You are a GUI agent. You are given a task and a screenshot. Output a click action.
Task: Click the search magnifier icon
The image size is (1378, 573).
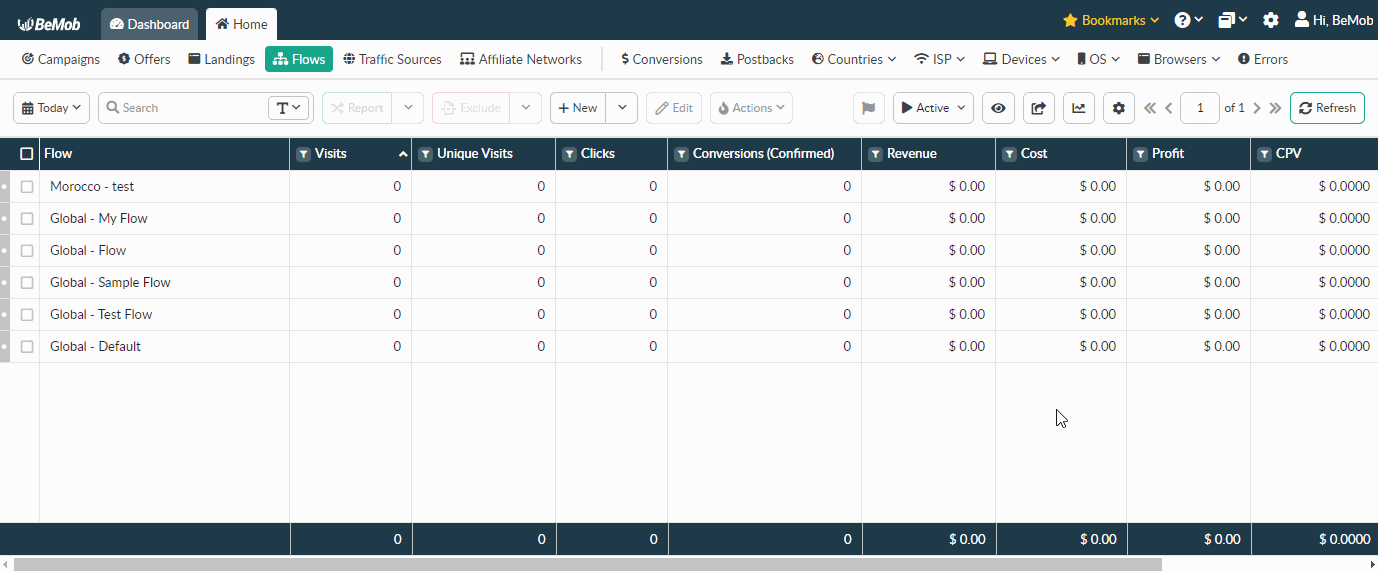pyautogui.click(x=113, y=108)
